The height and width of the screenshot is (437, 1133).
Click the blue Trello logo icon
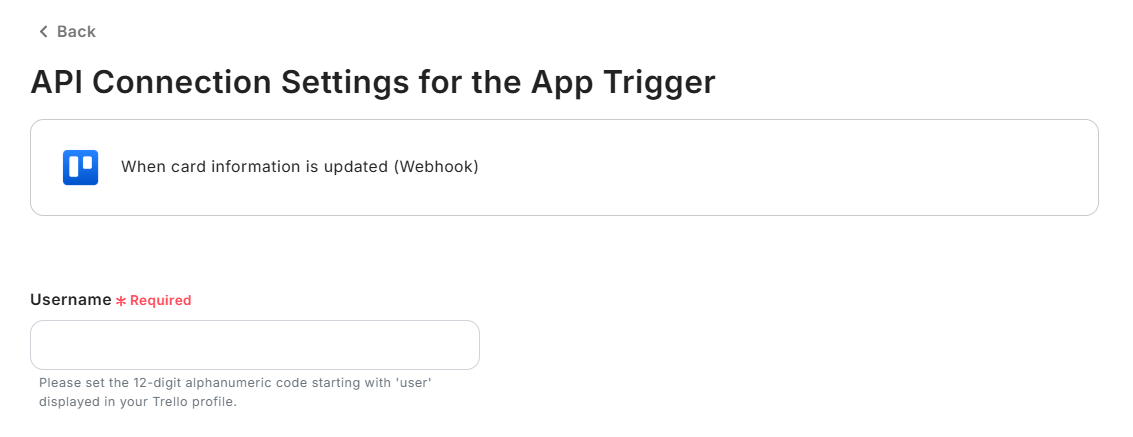click(x=80, y=167)
